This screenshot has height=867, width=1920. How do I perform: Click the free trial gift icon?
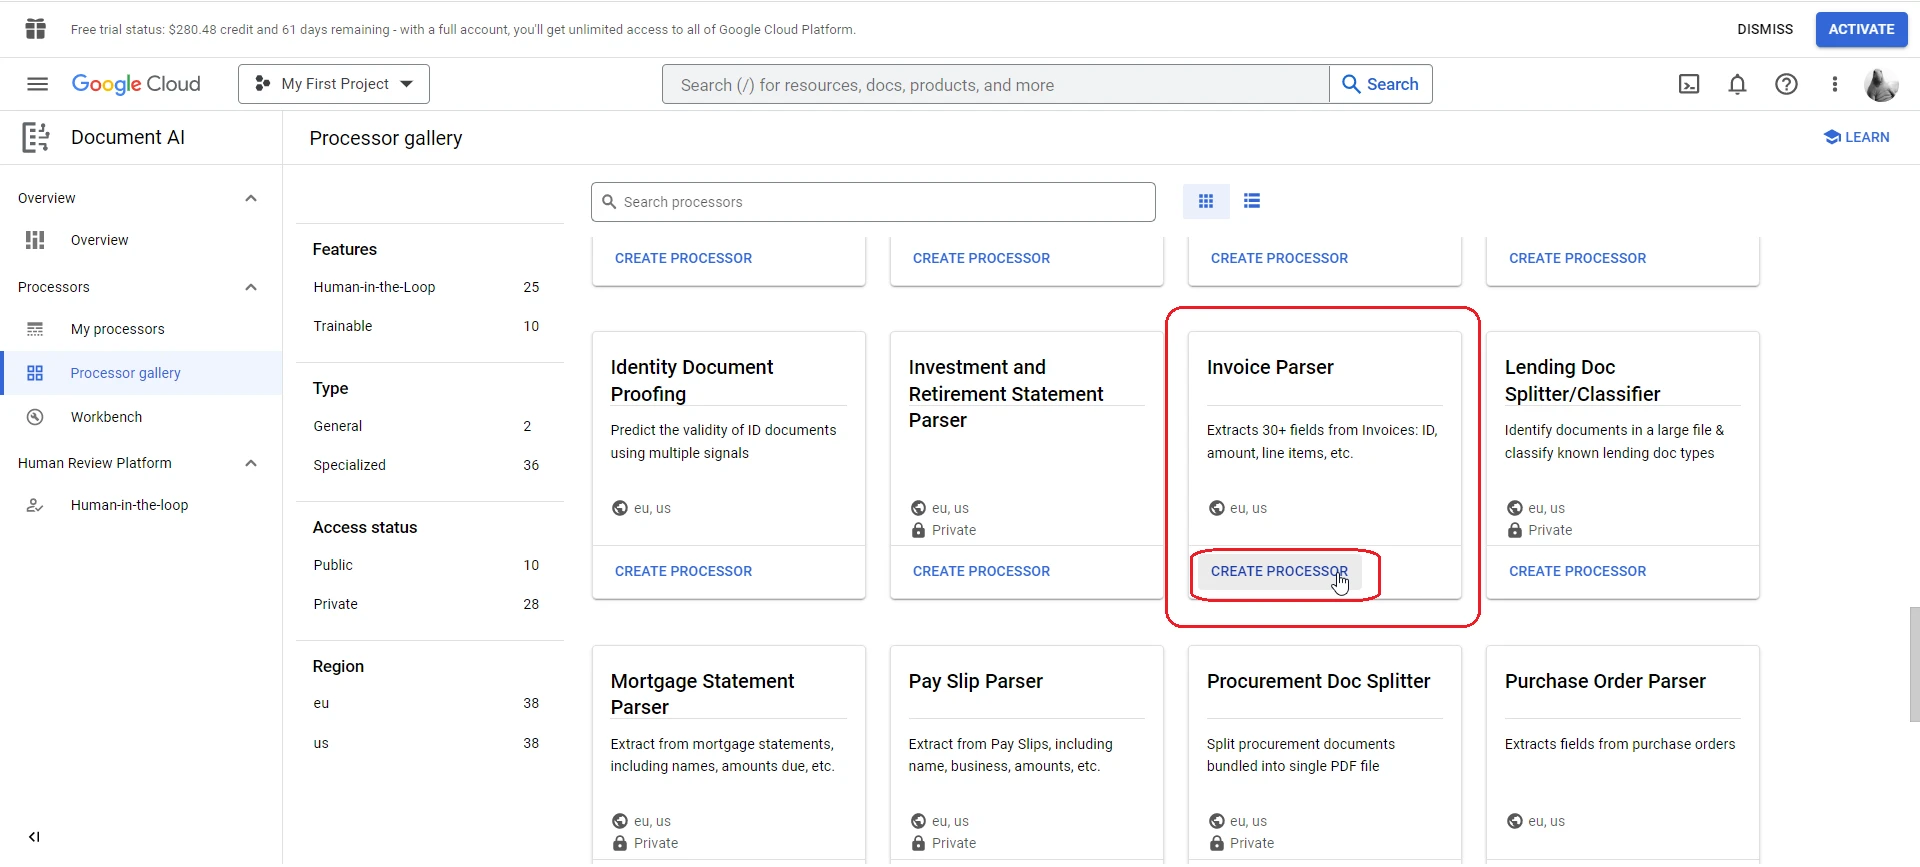pos(36,29)
